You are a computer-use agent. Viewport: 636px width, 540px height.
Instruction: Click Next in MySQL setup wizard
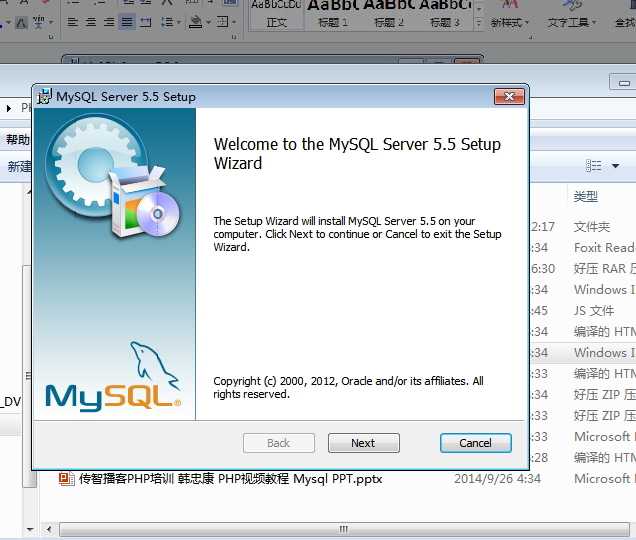pos(363,443)
